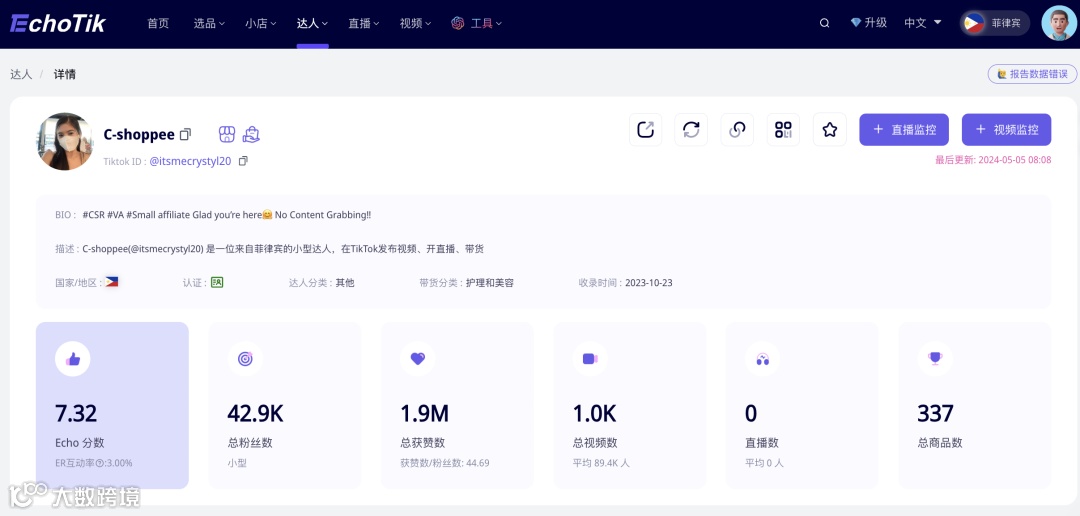This screenshot has height=516, width=1080.
Task: Open the @itsmecrystyl20 TikTok link
Action: 191,161
